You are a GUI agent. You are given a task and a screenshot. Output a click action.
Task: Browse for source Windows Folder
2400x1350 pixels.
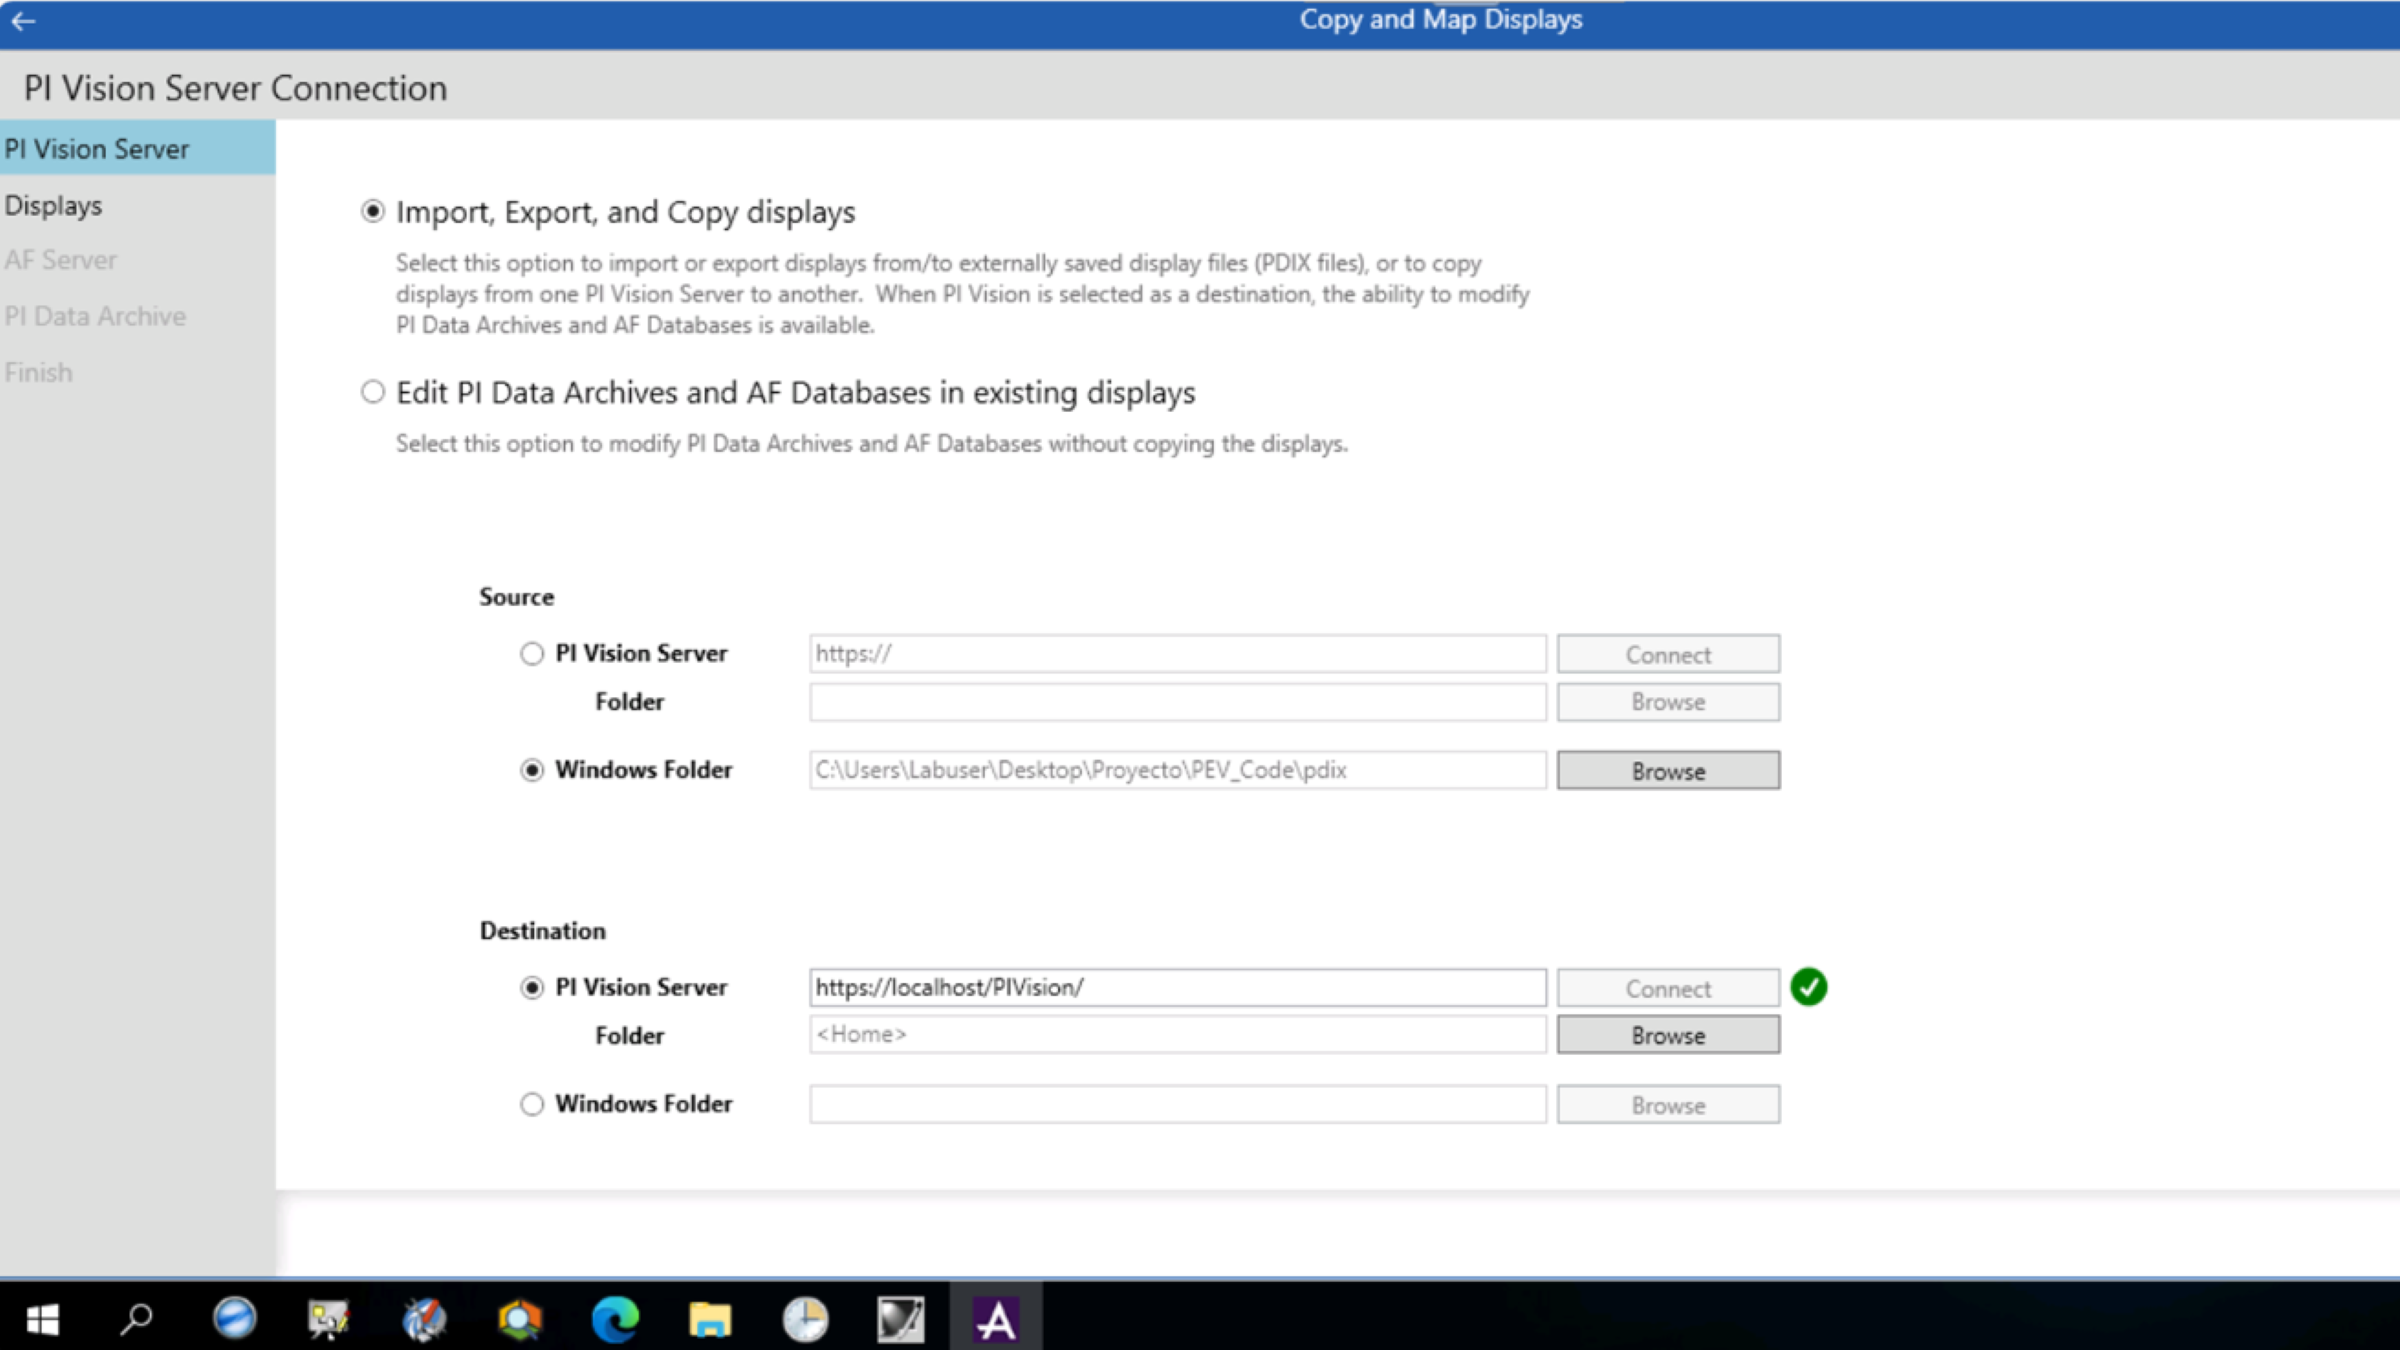tap(1668, 771)
